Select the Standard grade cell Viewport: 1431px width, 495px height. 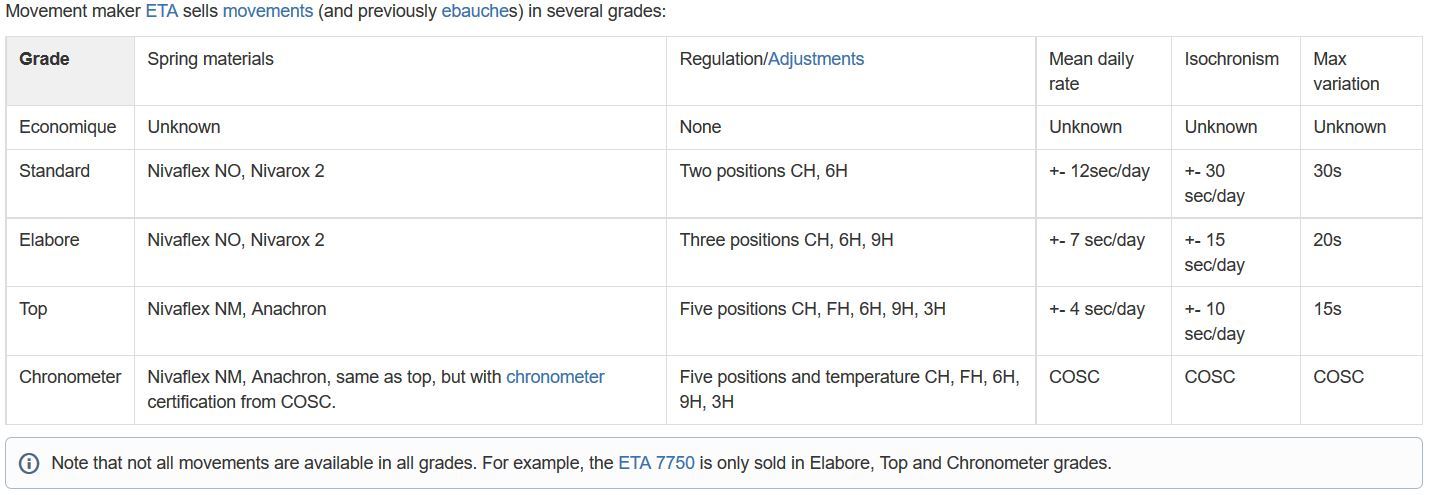click(x=70, y=183)
